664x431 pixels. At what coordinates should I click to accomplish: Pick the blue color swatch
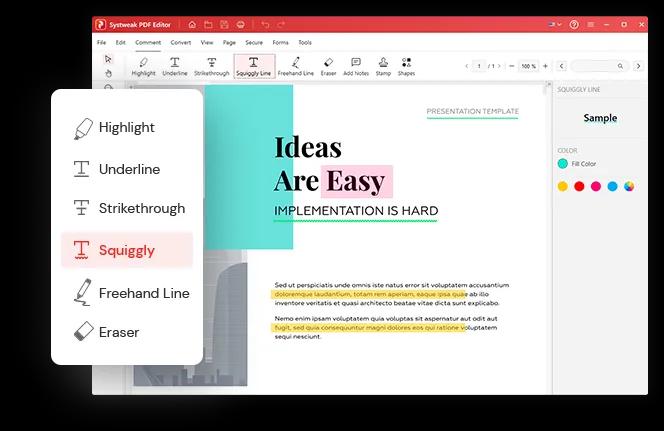612,186
